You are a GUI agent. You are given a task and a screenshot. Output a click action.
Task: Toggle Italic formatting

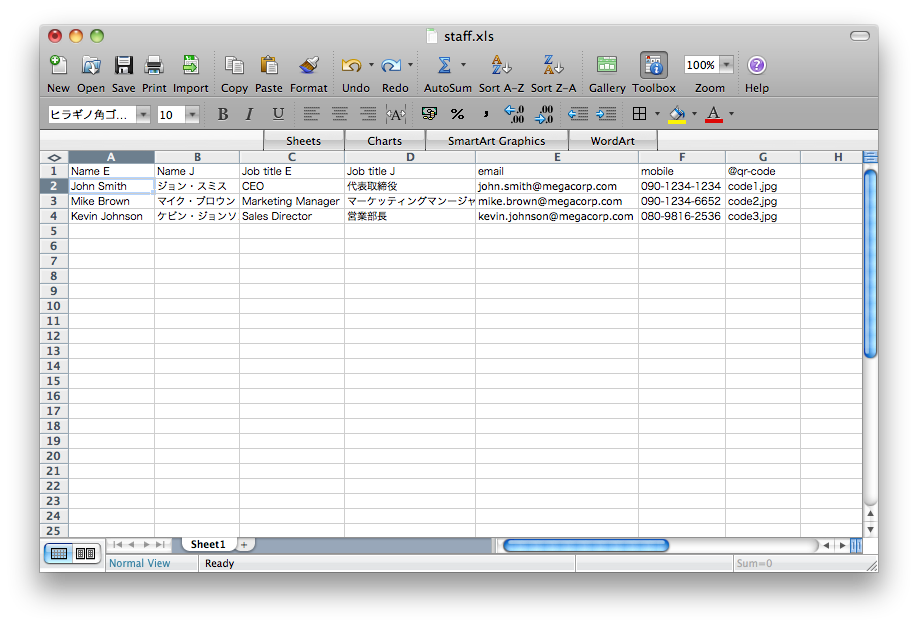250,114
